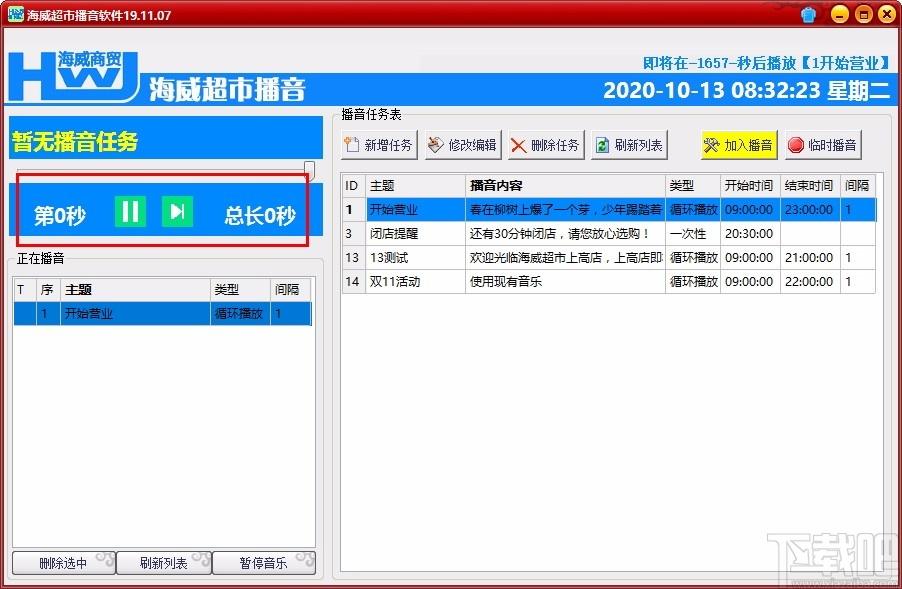Click the volume slider handle above the playback panel
The width and height of the screenshot is (902, 589).
[x=309, y=170]
